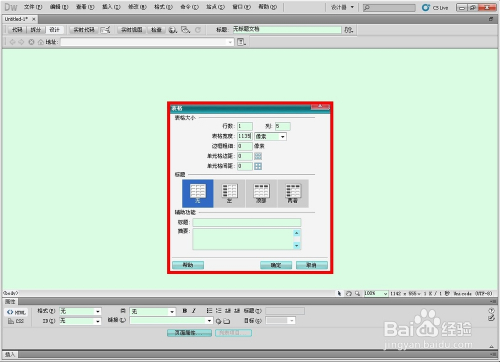Select the pointer tool in status bar
The image size is (500, 362).
(339, 293)
